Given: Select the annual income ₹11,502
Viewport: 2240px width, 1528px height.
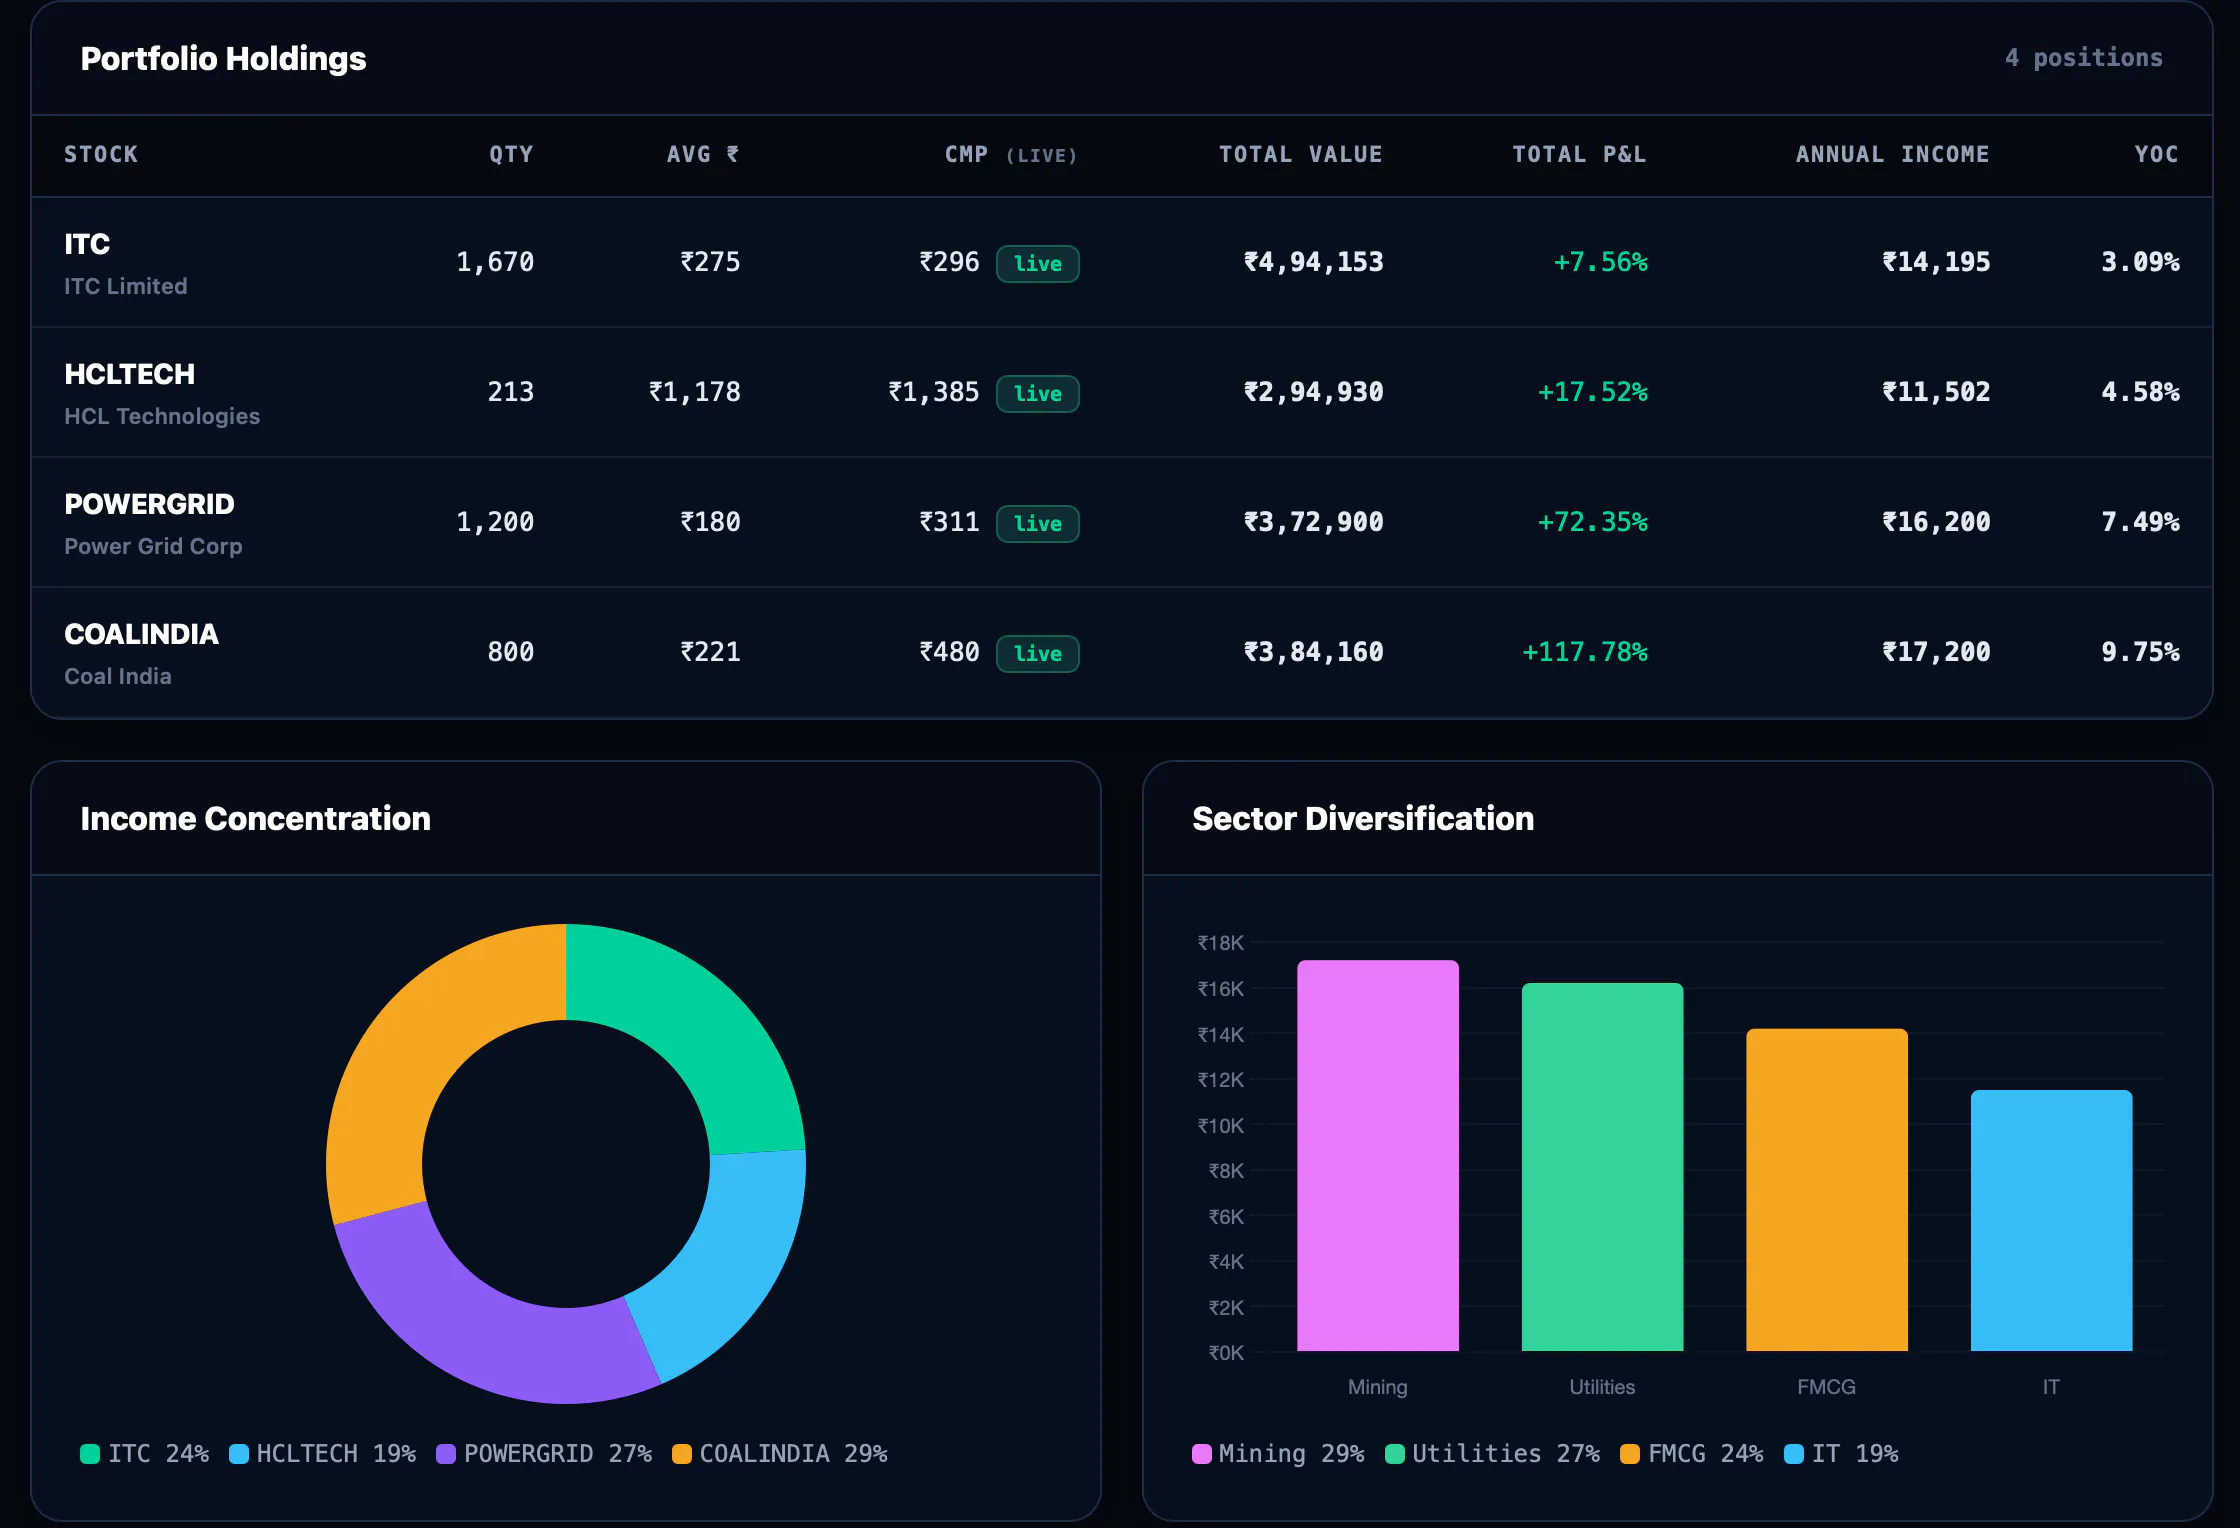Looking at the screenshot, I should pos(1936,392).
